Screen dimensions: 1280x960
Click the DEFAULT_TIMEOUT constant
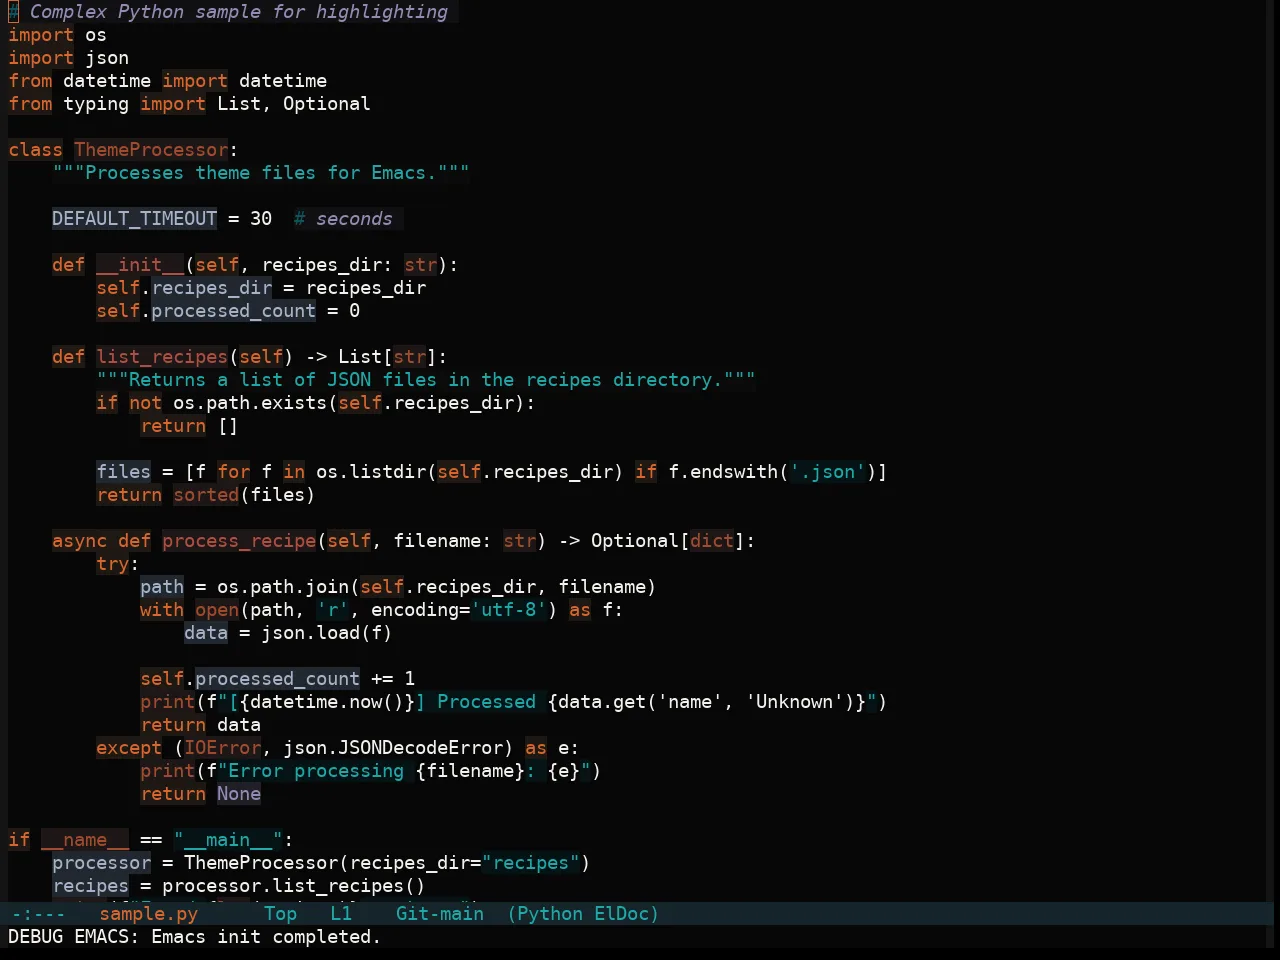(x=134, y=219)
